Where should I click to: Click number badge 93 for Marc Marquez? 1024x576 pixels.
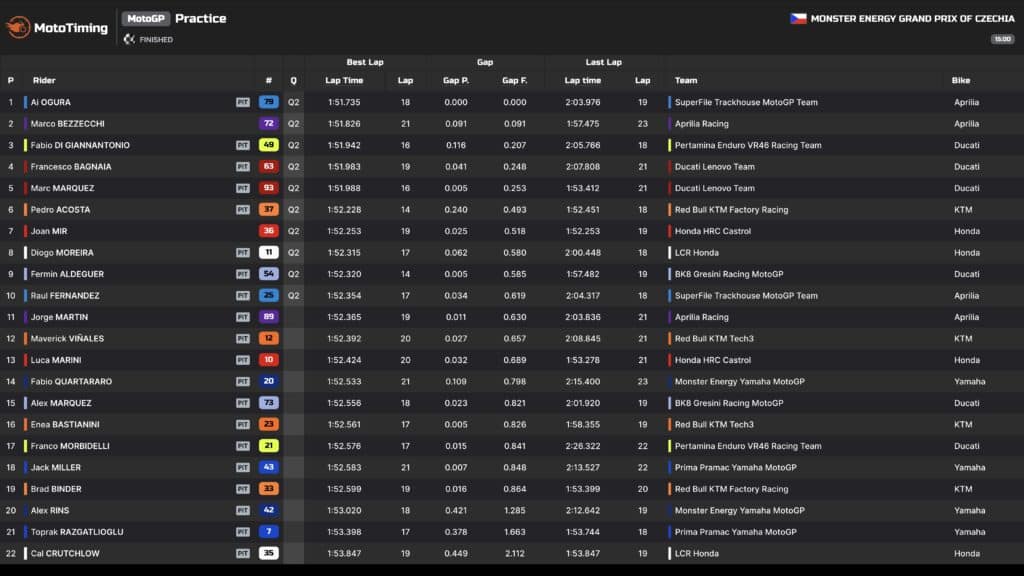pyautogui.click(x=268, y=188)
